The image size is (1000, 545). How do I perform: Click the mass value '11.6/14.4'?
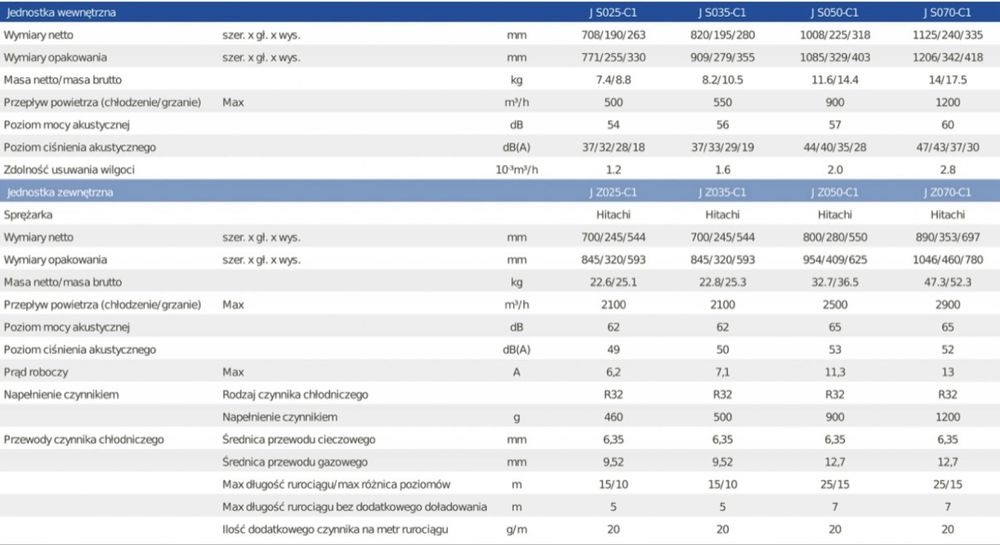(834, 80)
